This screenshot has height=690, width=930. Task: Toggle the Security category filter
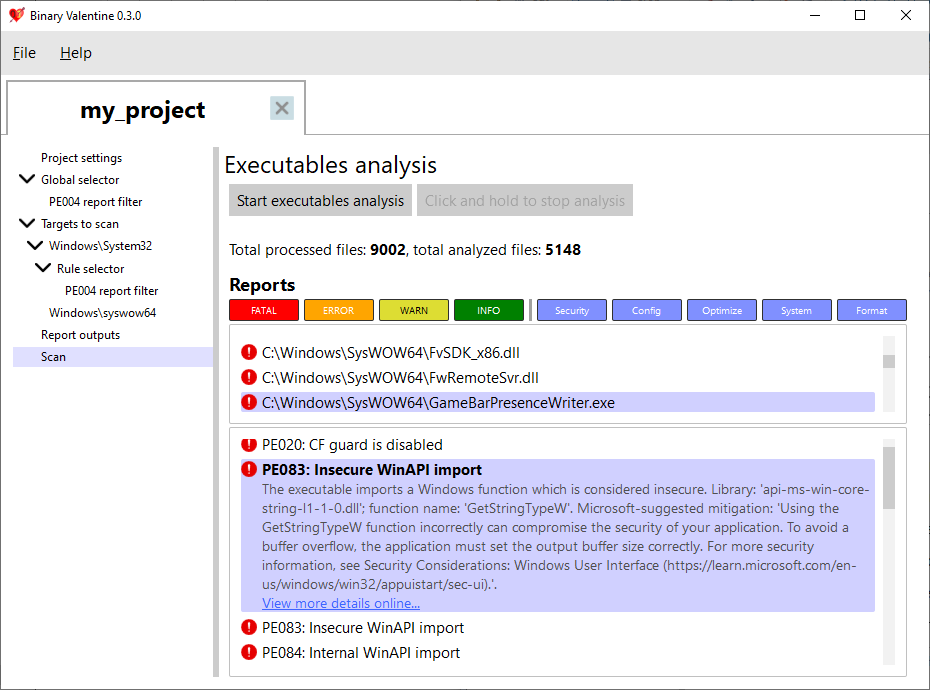572,310
